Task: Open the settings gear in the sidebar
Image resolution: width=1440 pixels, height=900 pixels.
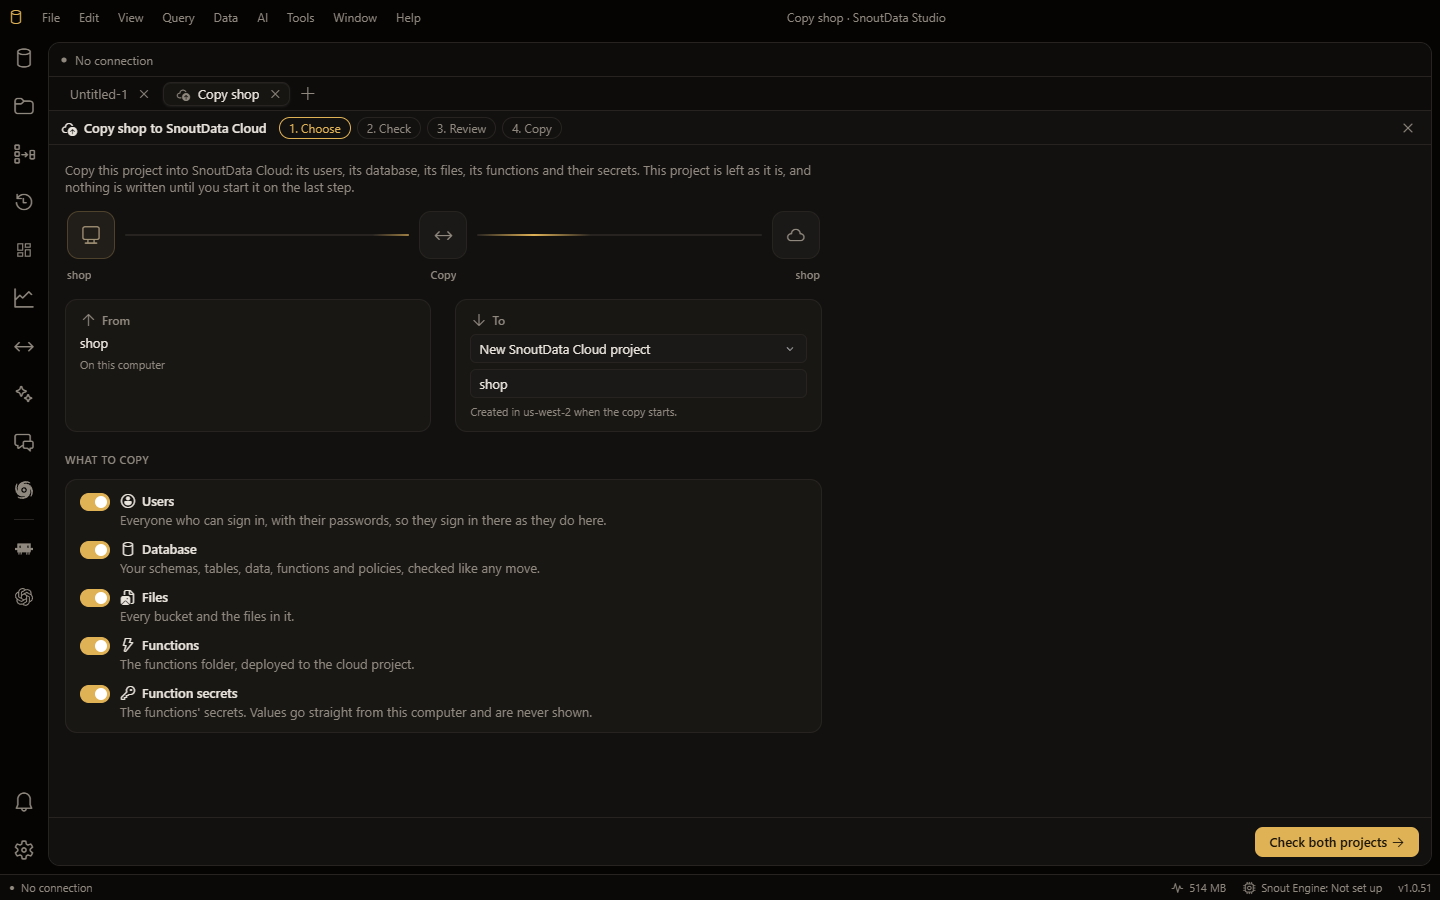Action: [x=24, y=850]
